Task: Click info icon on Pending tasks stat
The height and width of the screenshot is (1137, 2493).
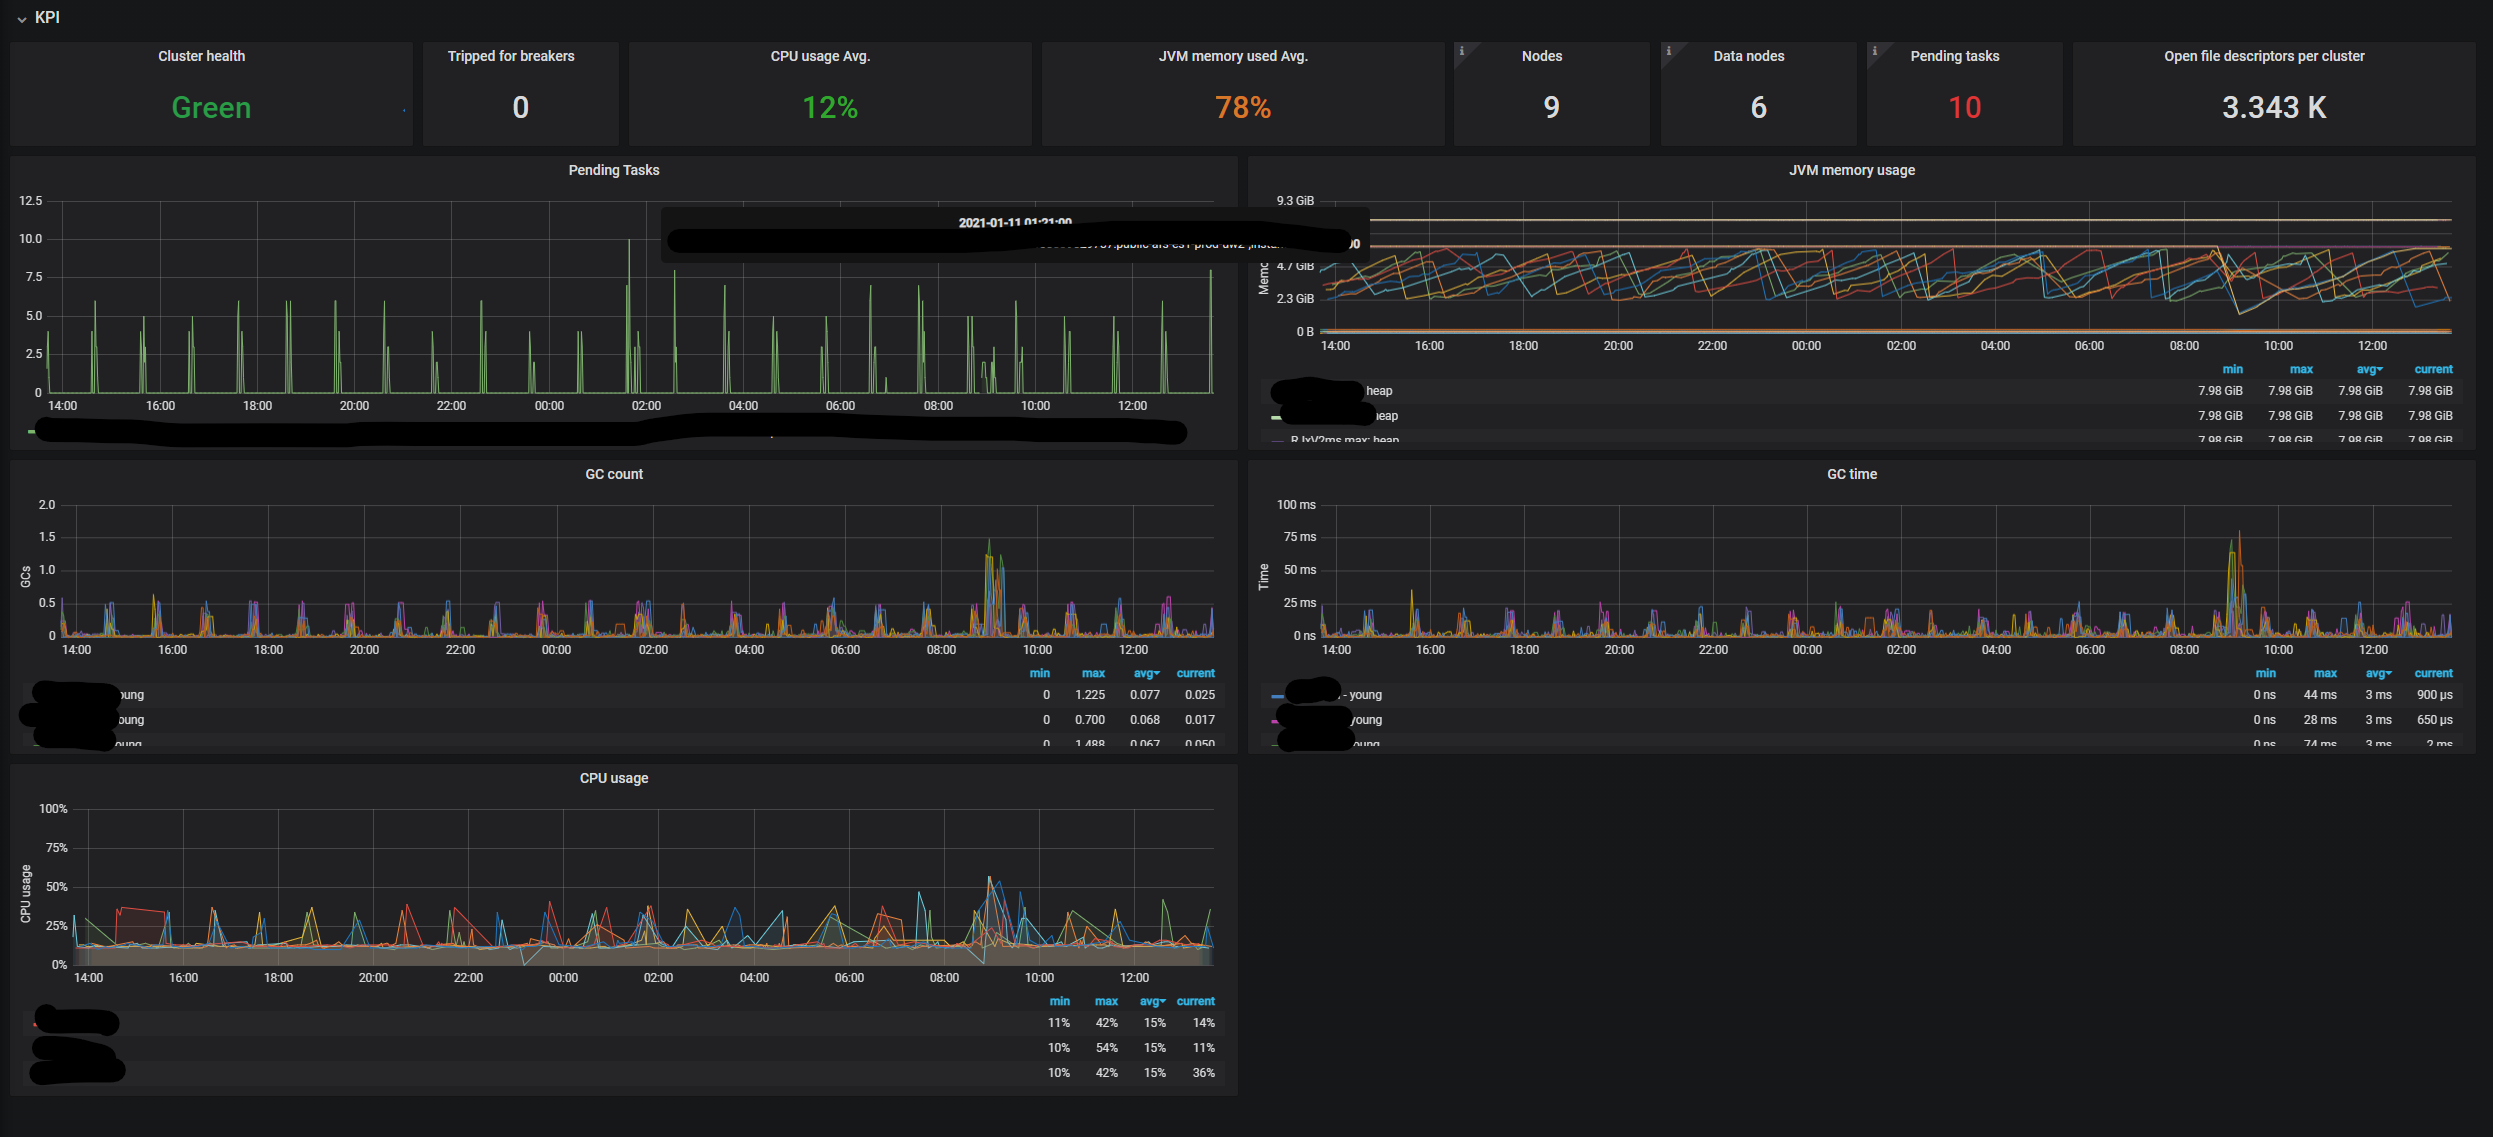Action: coord(1874,51)
